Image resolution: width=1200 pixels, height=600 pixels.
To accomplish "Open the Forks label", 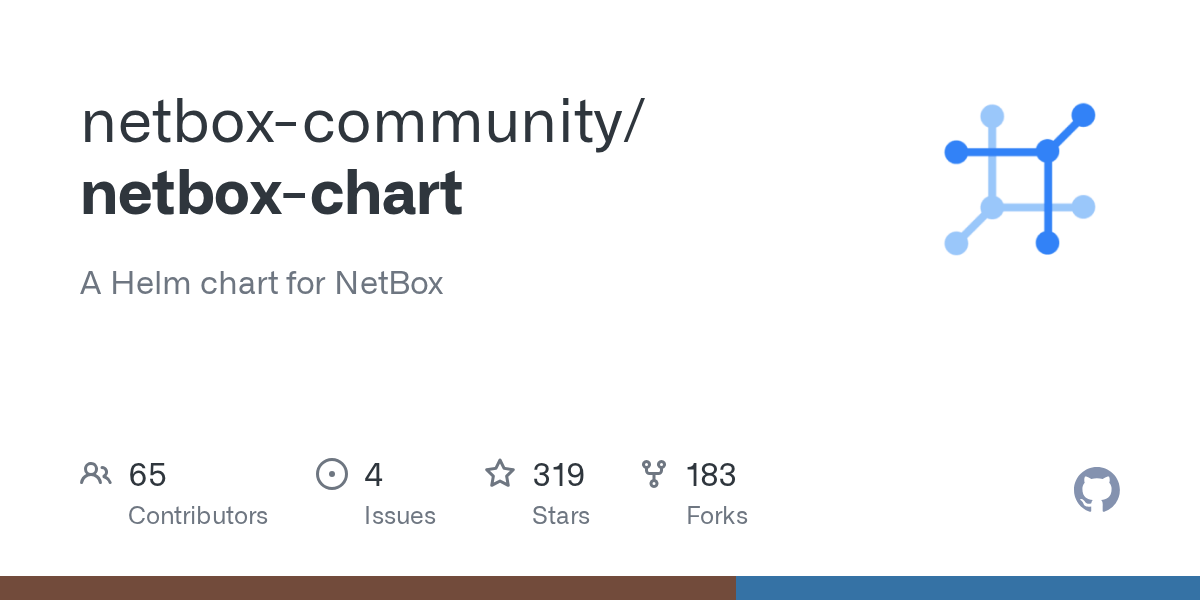I will coord(717,516).
